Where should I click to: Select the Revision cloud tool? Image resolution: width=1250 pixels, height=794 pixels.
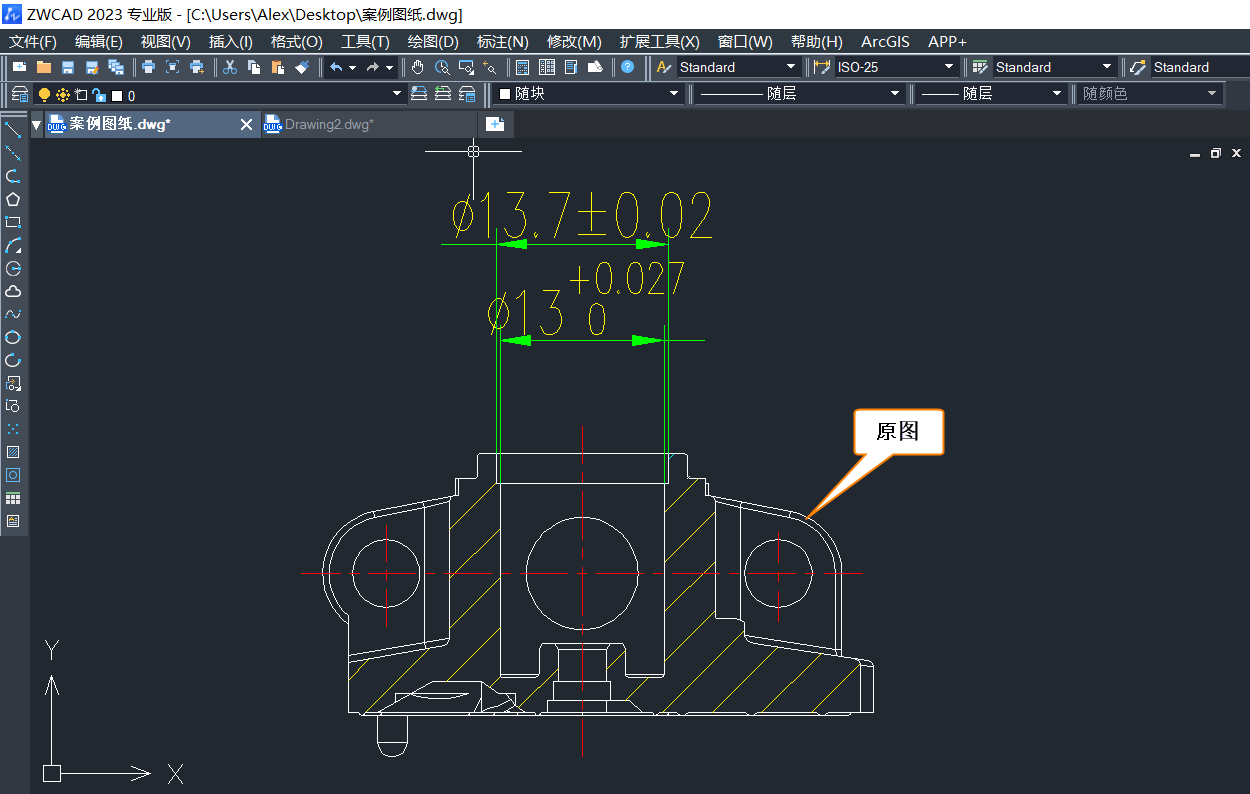[13, 291]
